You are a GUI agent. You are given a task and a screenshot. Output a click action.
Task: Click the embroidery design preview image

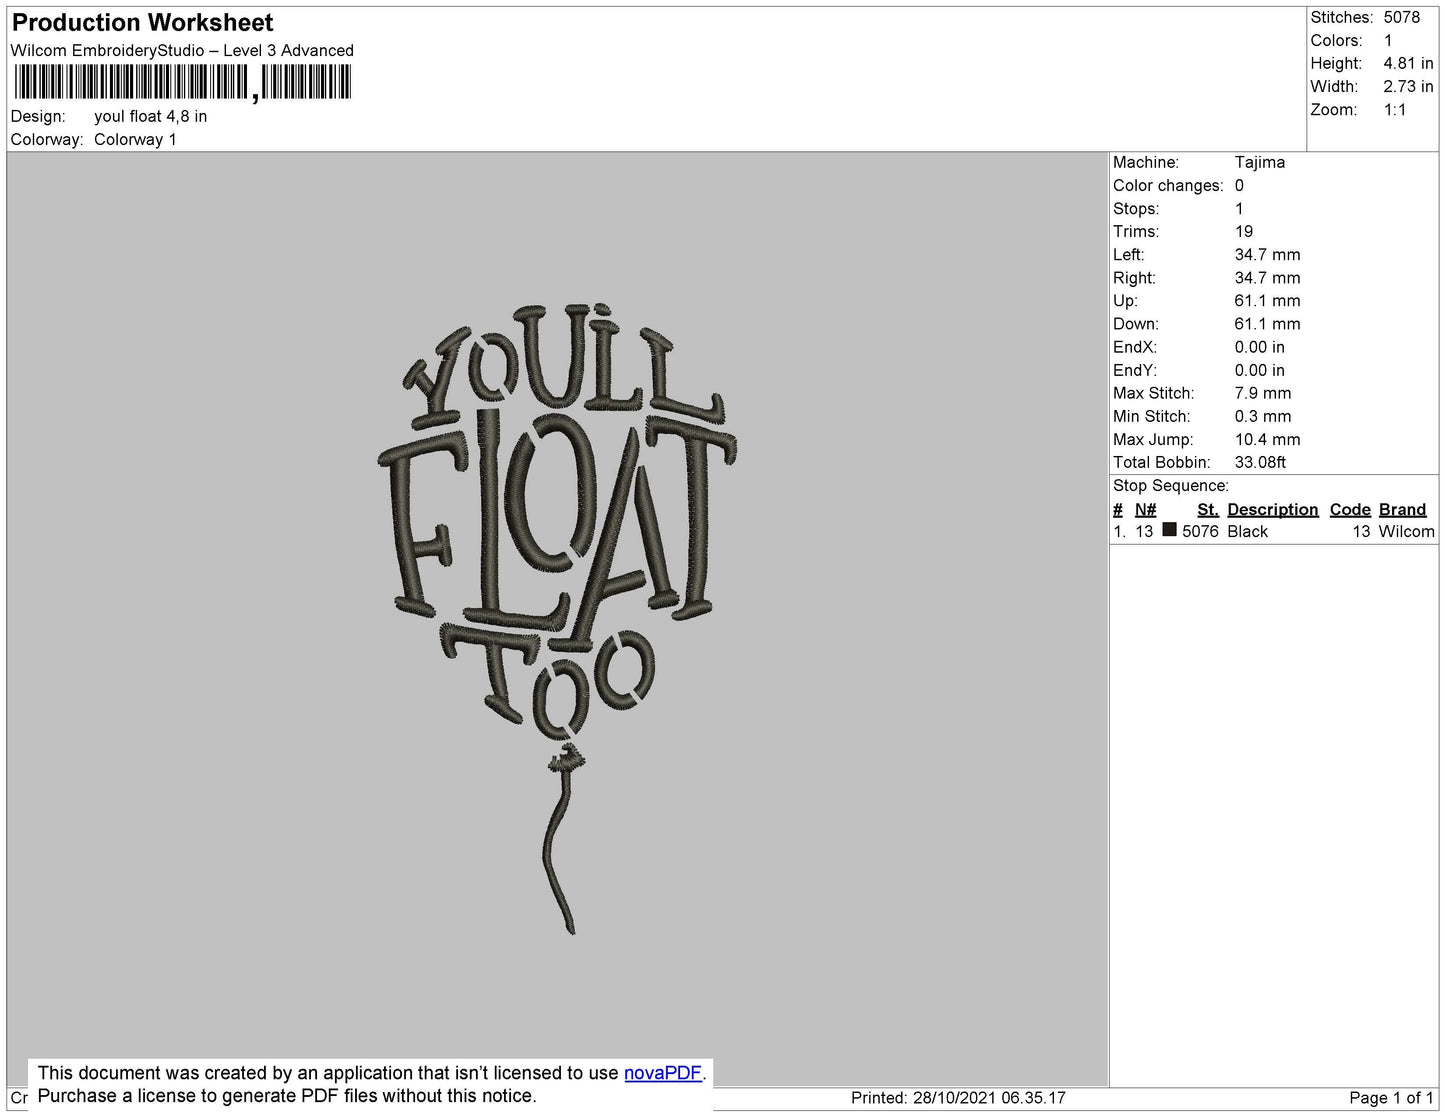[558, 619]
